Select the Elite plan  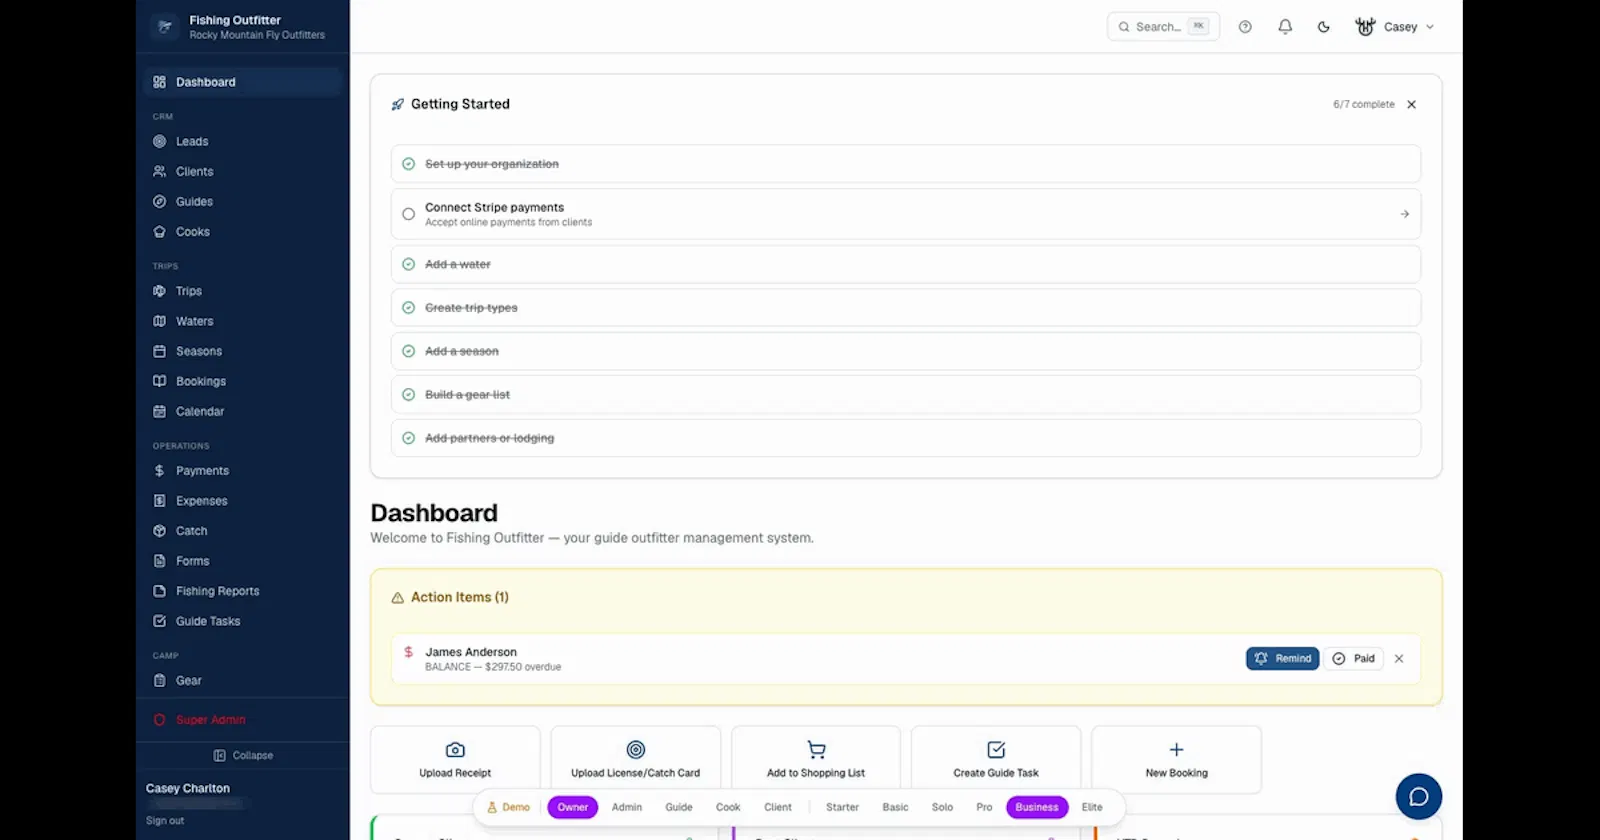(x=1092, y=807)
